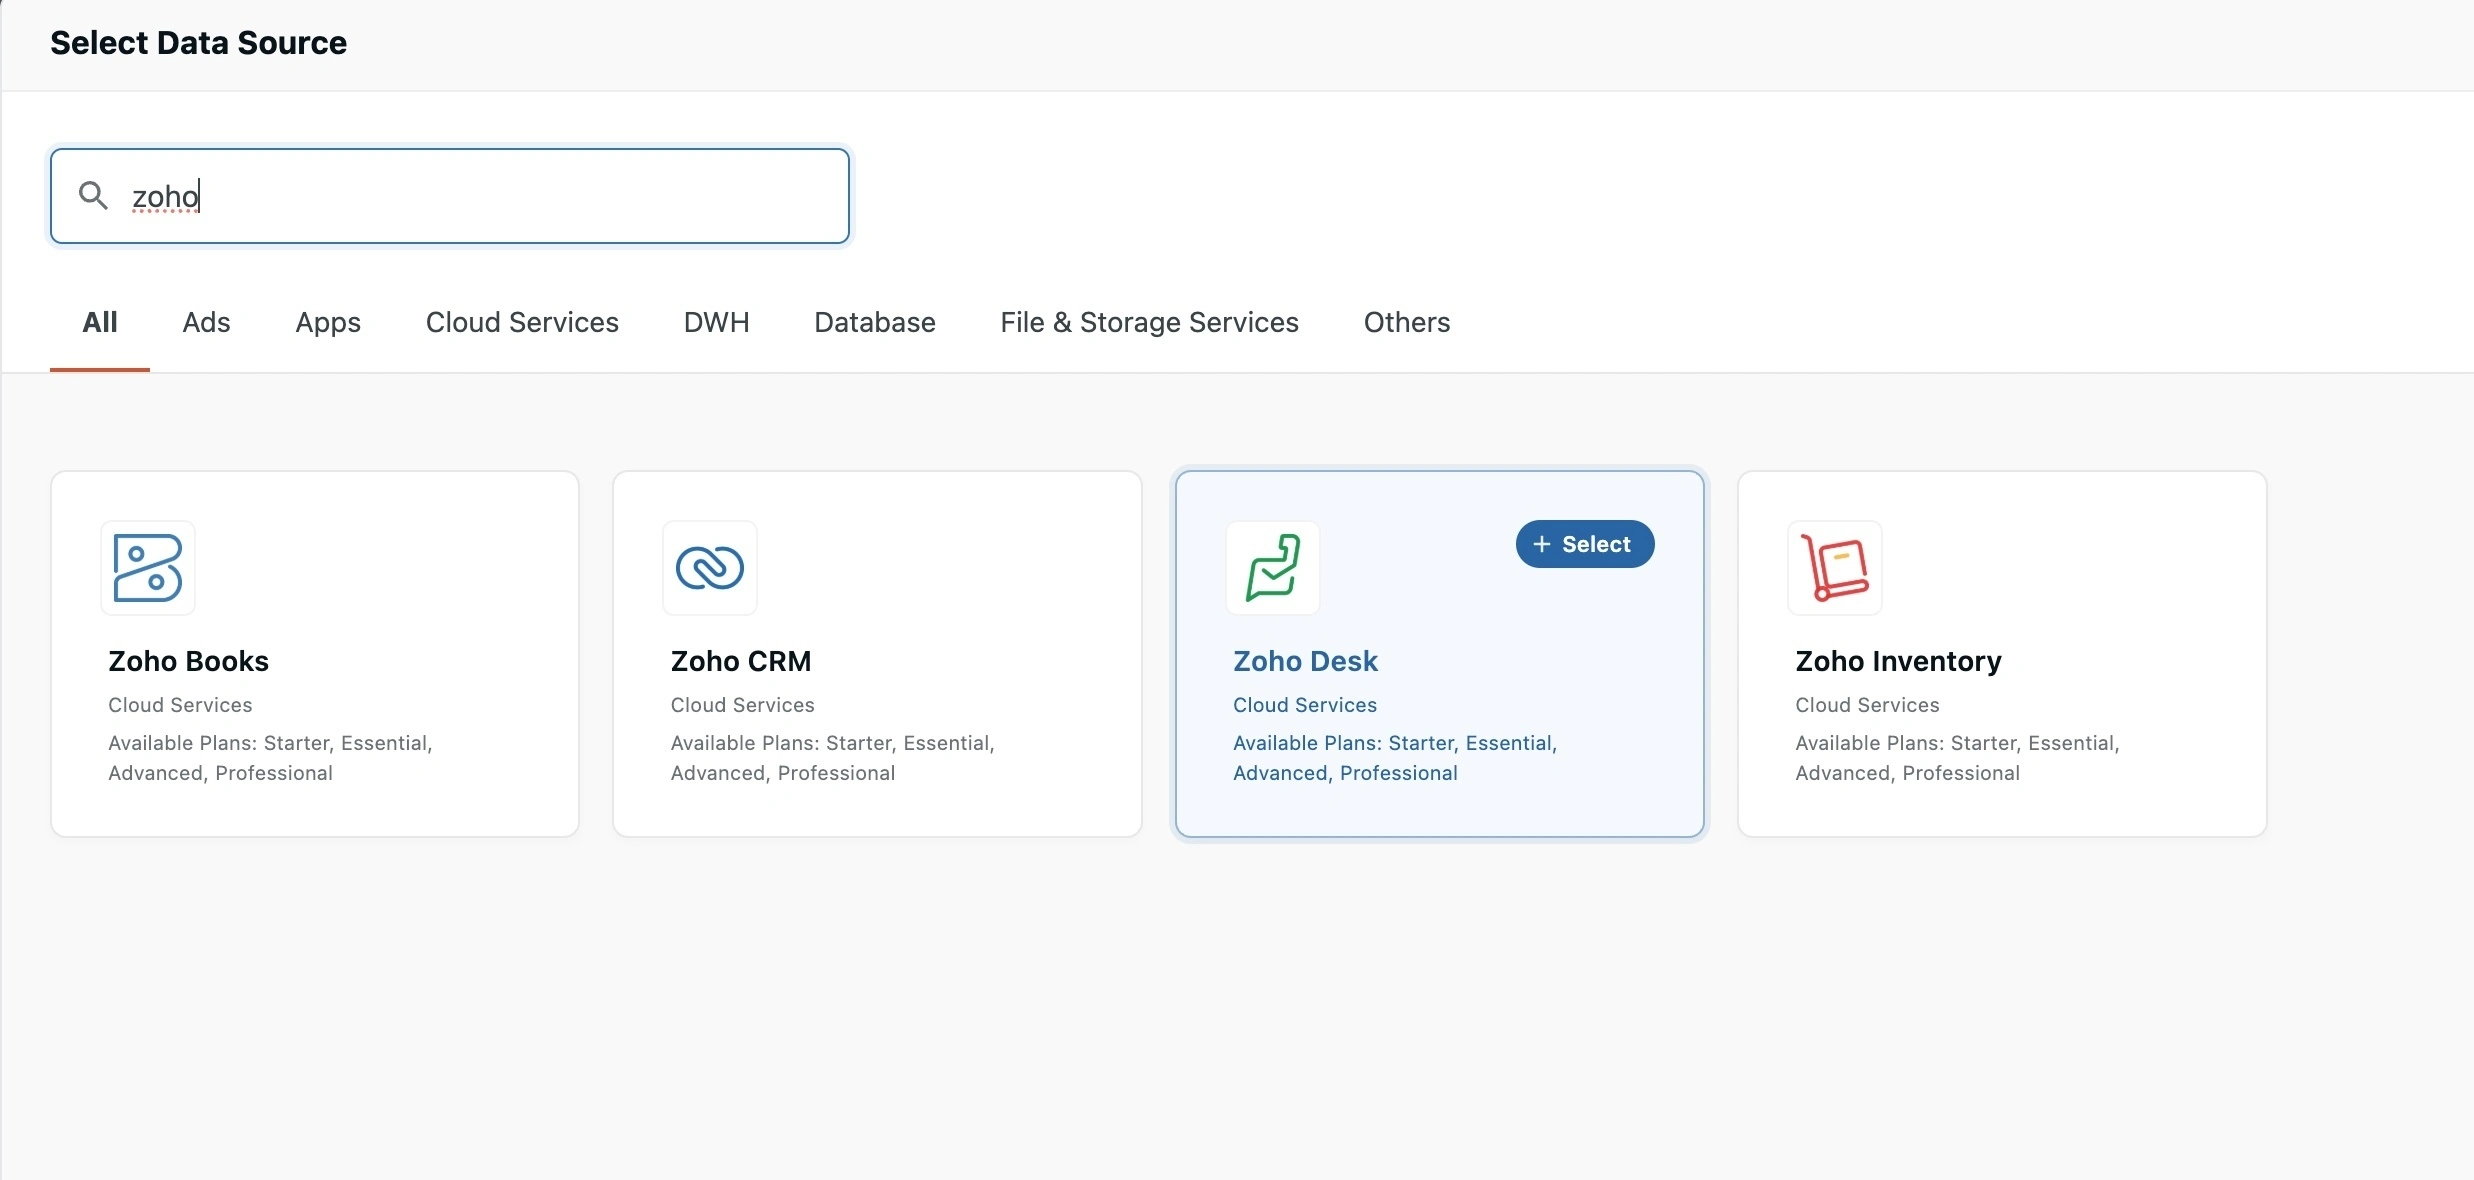Open the DWH tab

pos(716,322)
